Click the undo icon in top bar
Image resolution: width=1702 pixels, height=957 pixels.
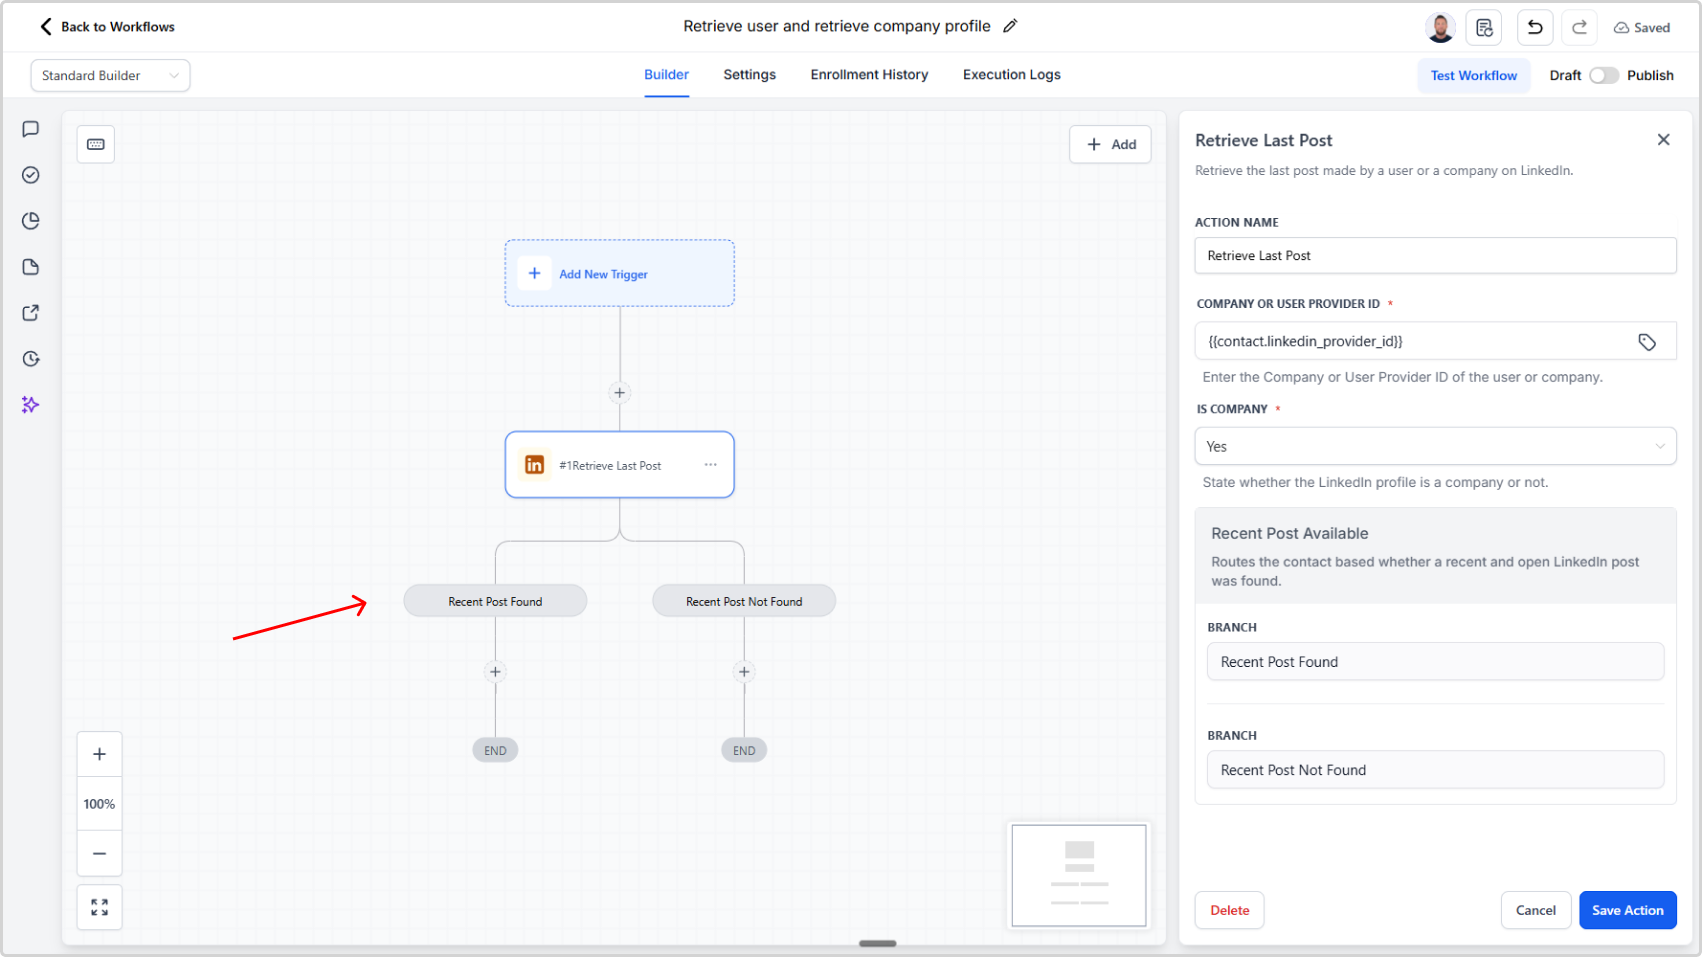1534,27
